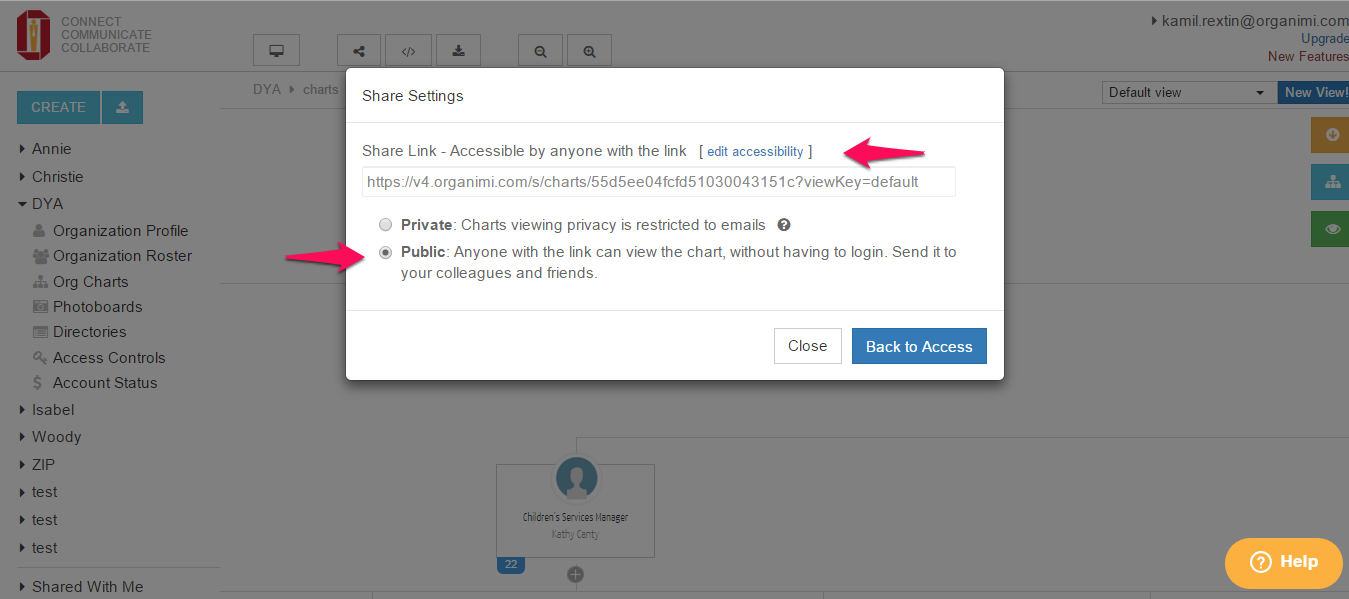Click the download icon in toolbar
This screenshot has width=1349, height=599.
click(458, 51)
